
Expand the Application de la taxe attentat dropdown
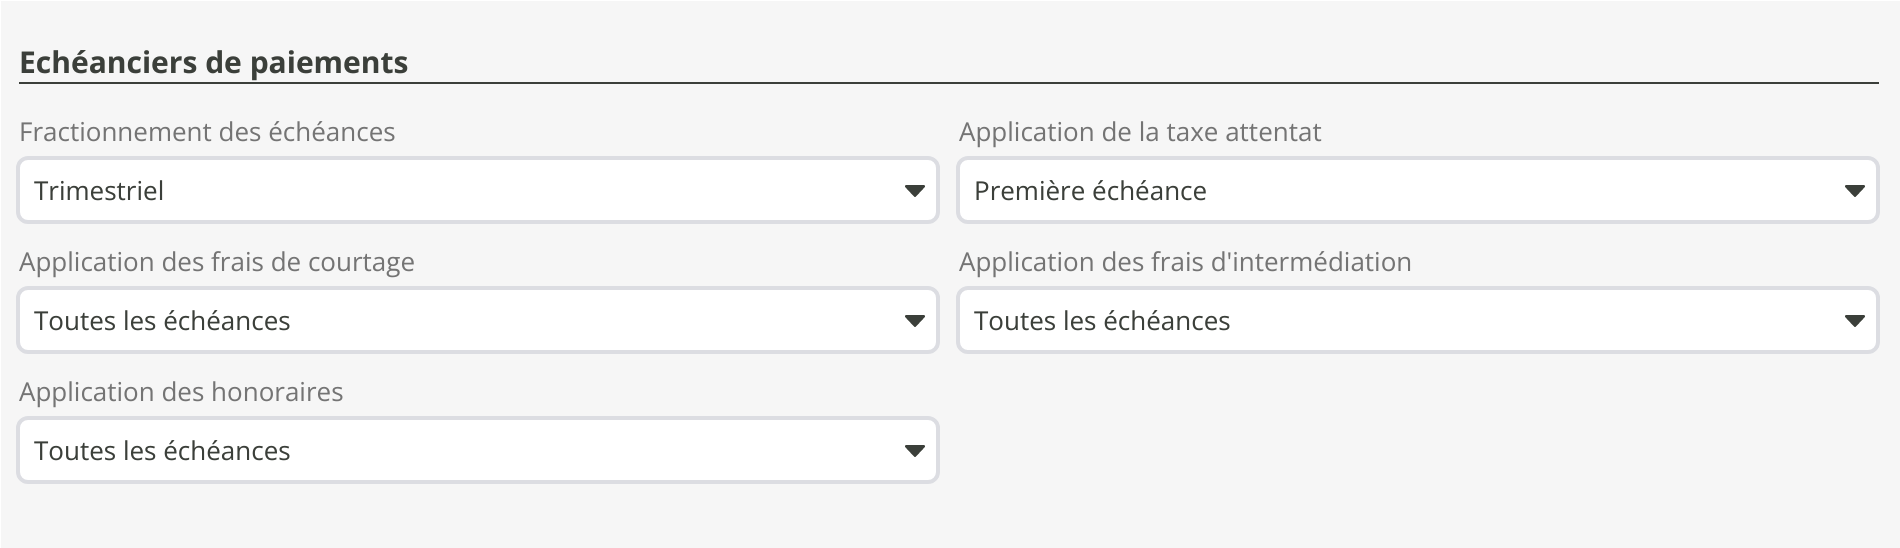coord(1417,190)
